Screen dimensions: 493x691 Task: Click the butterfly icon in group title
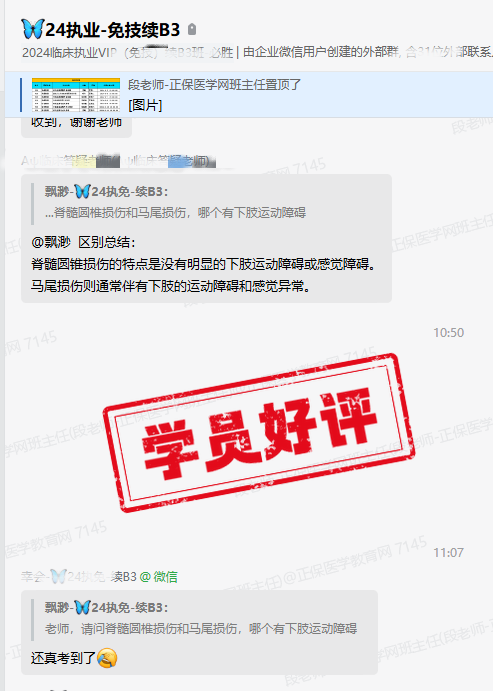pos(33,29)
